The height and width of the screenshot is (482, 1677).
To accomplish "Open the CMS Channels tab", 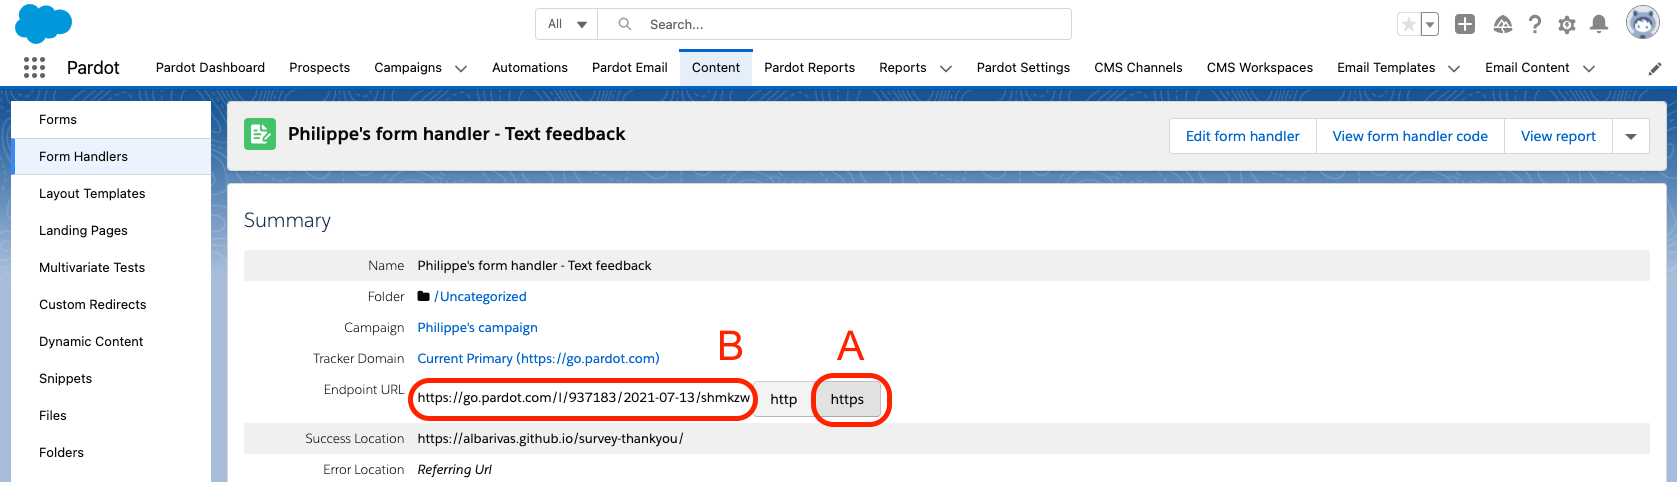I will [1138, 67].
